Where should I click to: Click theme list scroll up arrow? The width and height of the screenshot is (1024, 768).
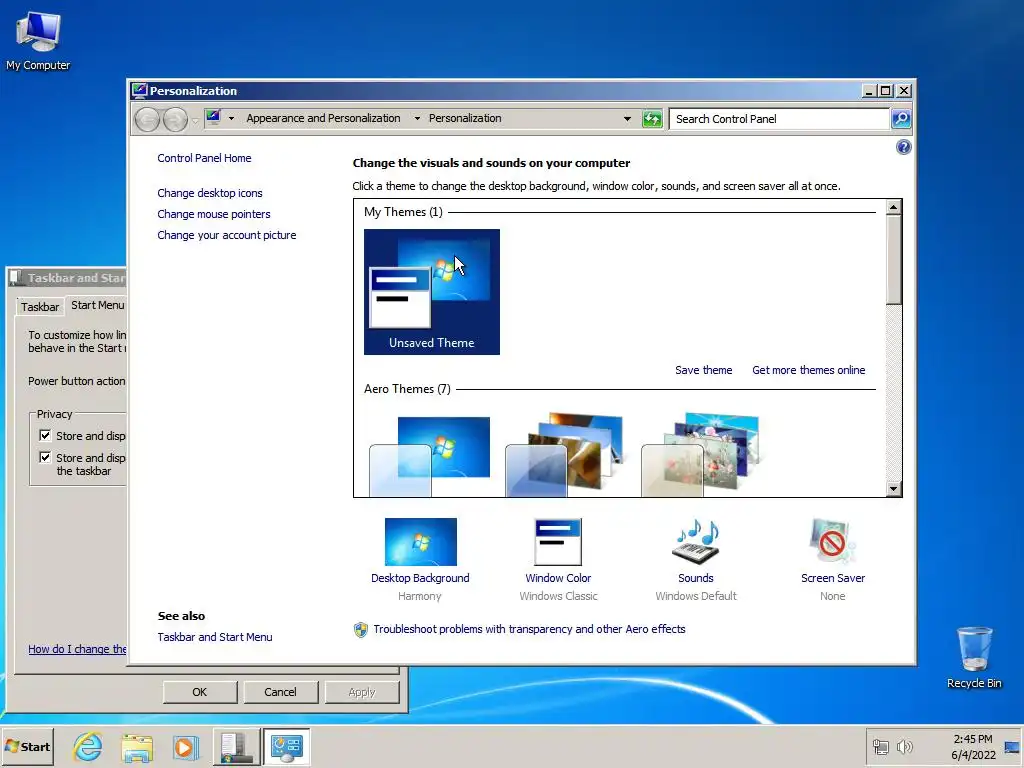[893, 208]
